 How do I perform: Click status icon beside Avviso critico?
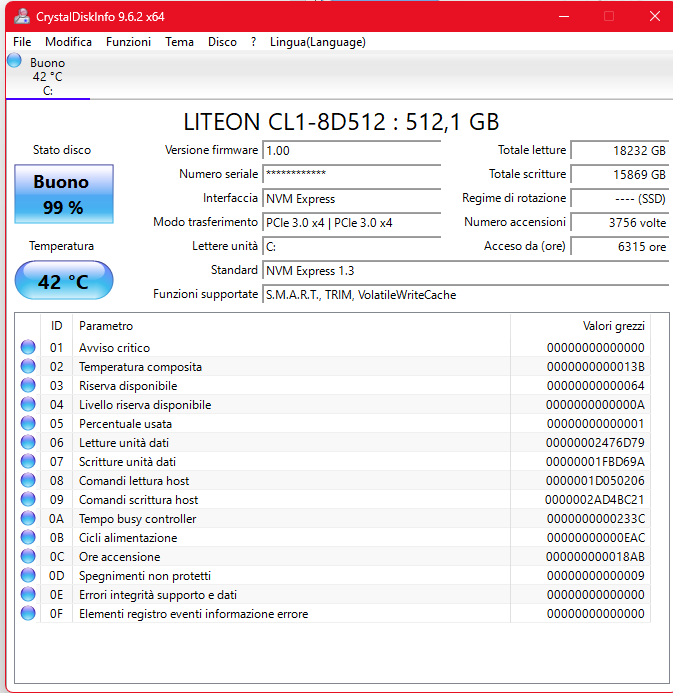point(28,348)
